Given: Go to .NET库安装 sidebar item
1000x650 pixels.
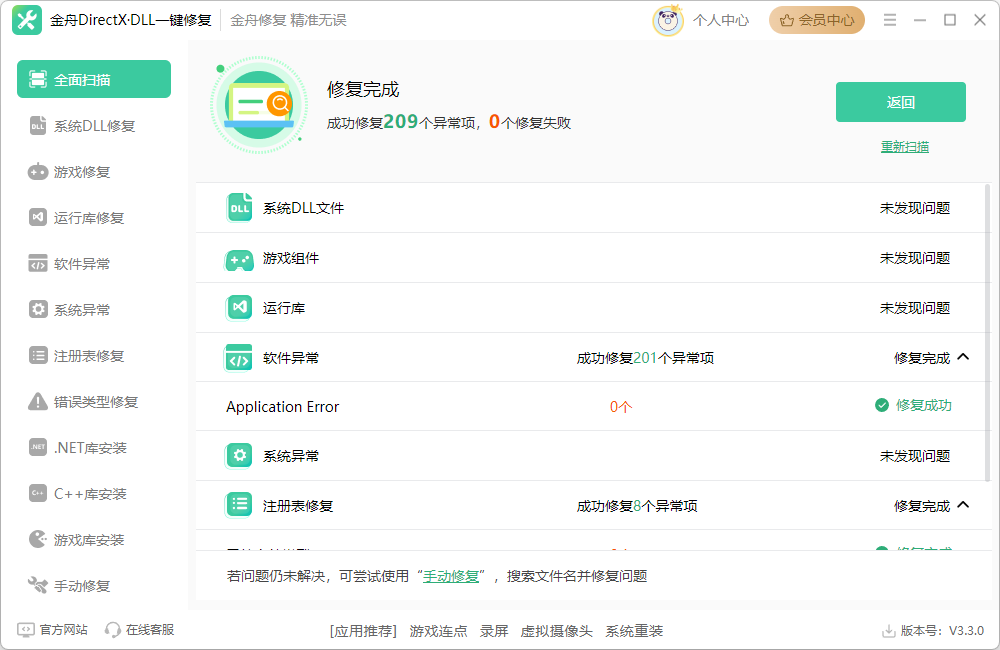Looking at the screenshot, I should tap(90, 448).
